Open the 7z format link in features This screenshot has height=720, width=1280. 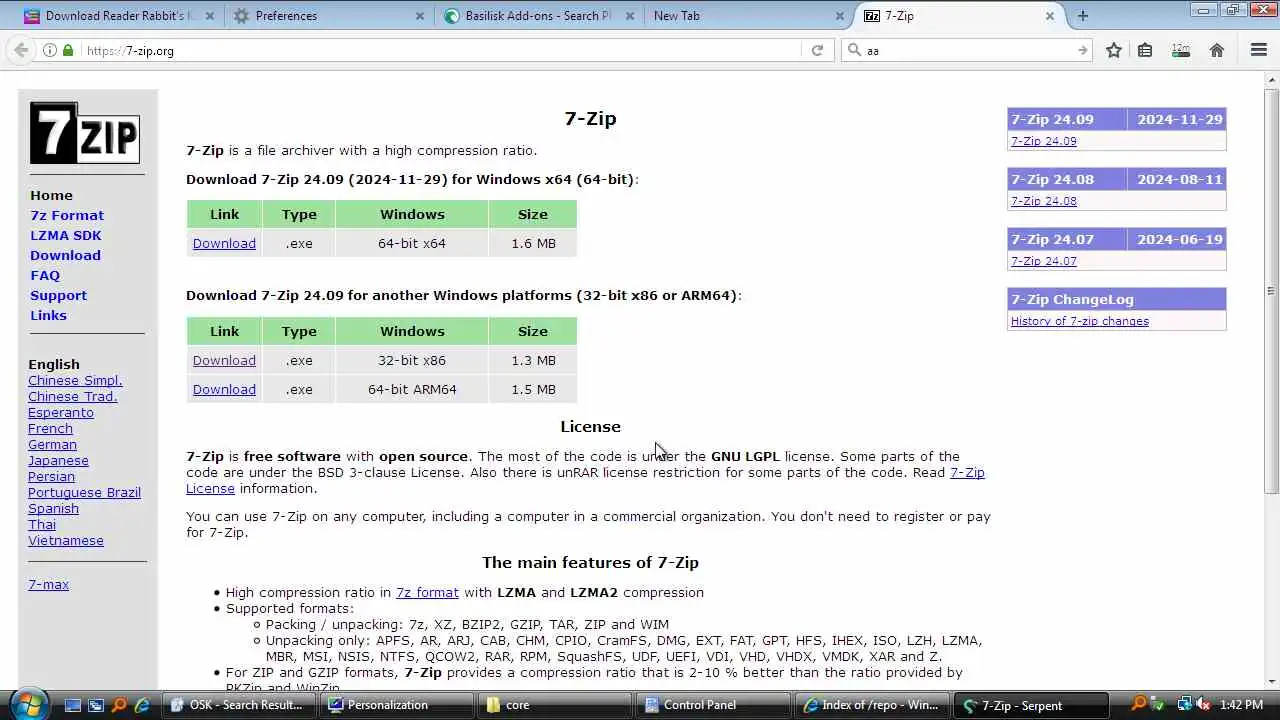(427, 592)
